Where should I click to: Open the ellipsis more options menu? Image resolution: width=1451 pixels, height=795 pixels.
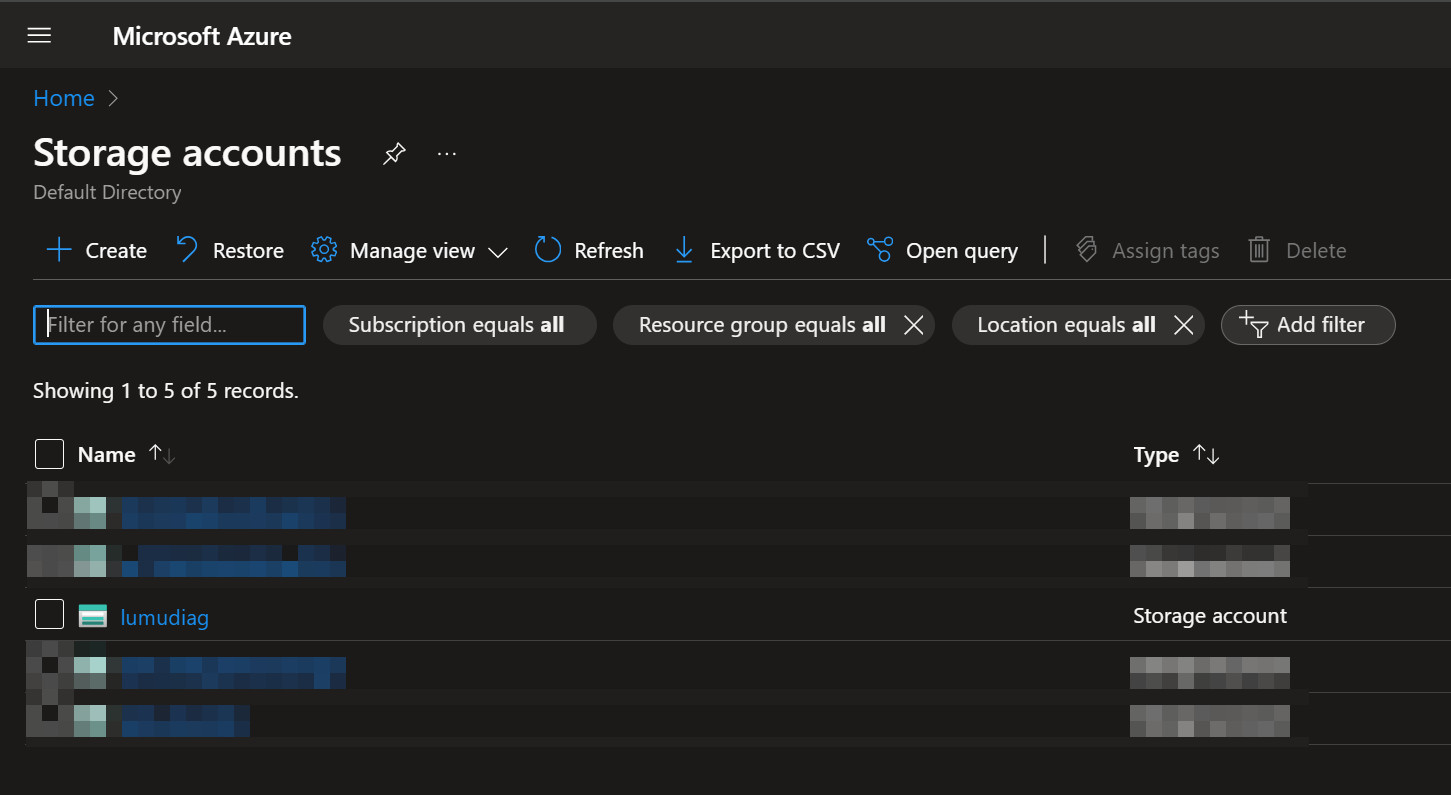(x=447, y=154)
